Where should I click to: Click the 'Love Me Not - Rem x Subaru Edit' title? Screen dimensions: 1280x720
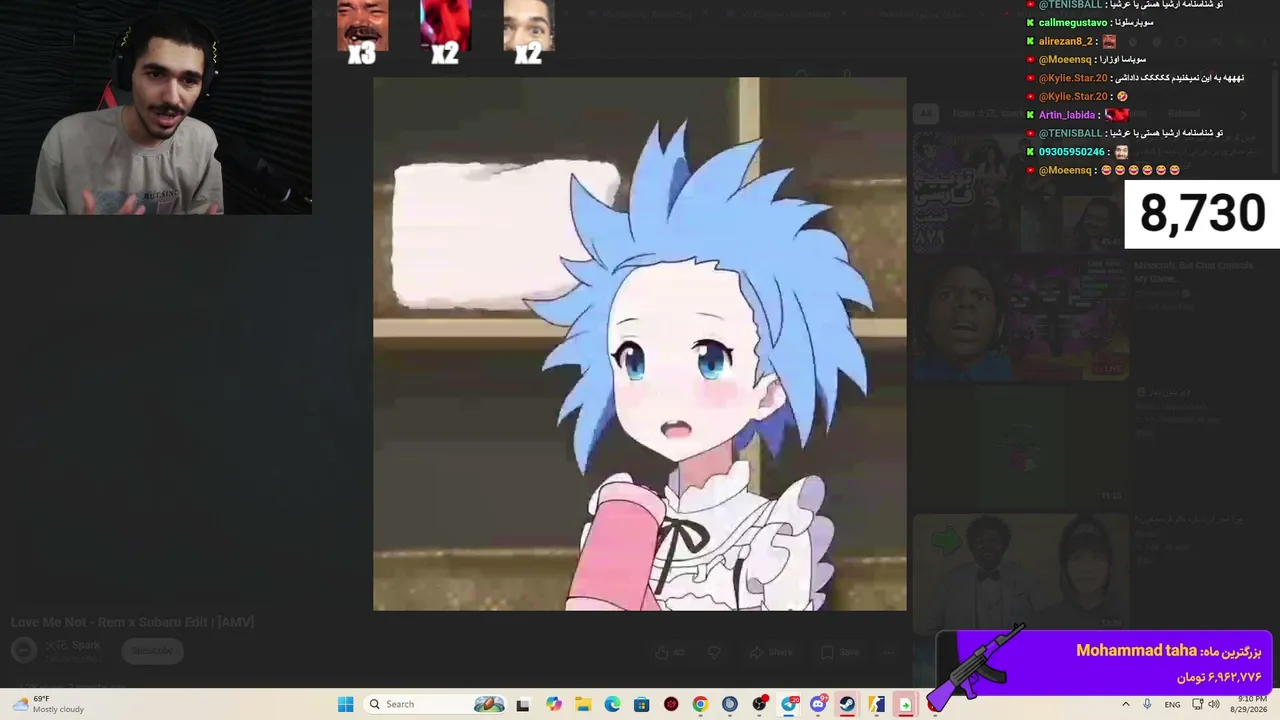pos(133,622)
